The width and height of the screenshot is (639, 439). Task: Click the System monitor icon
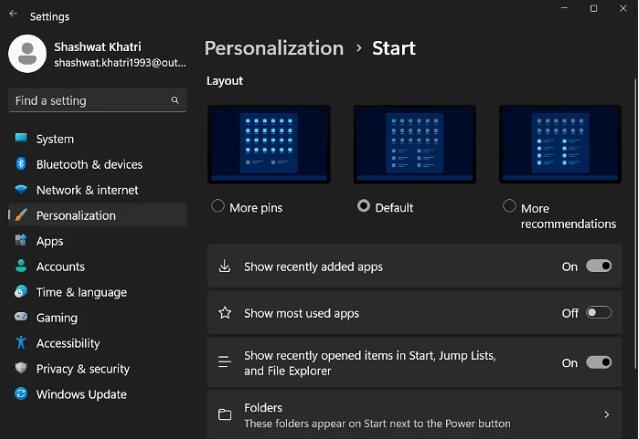coord(21,138)
